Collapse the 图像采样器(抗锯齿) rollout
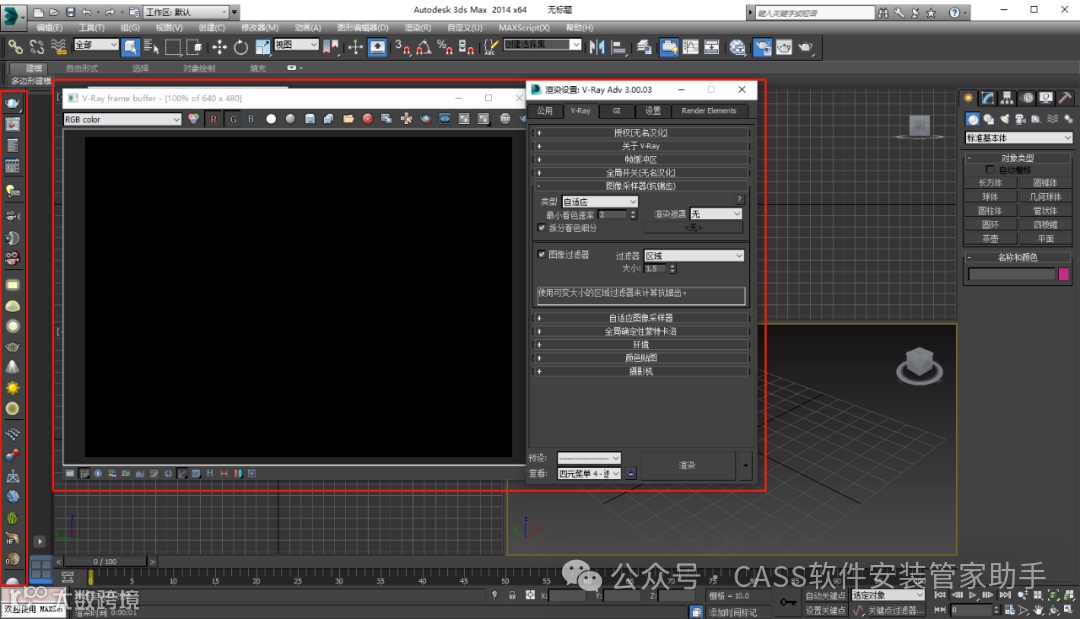Viewport: 1080px width, 619px height. pyautogui.click(x=641, y=186)
